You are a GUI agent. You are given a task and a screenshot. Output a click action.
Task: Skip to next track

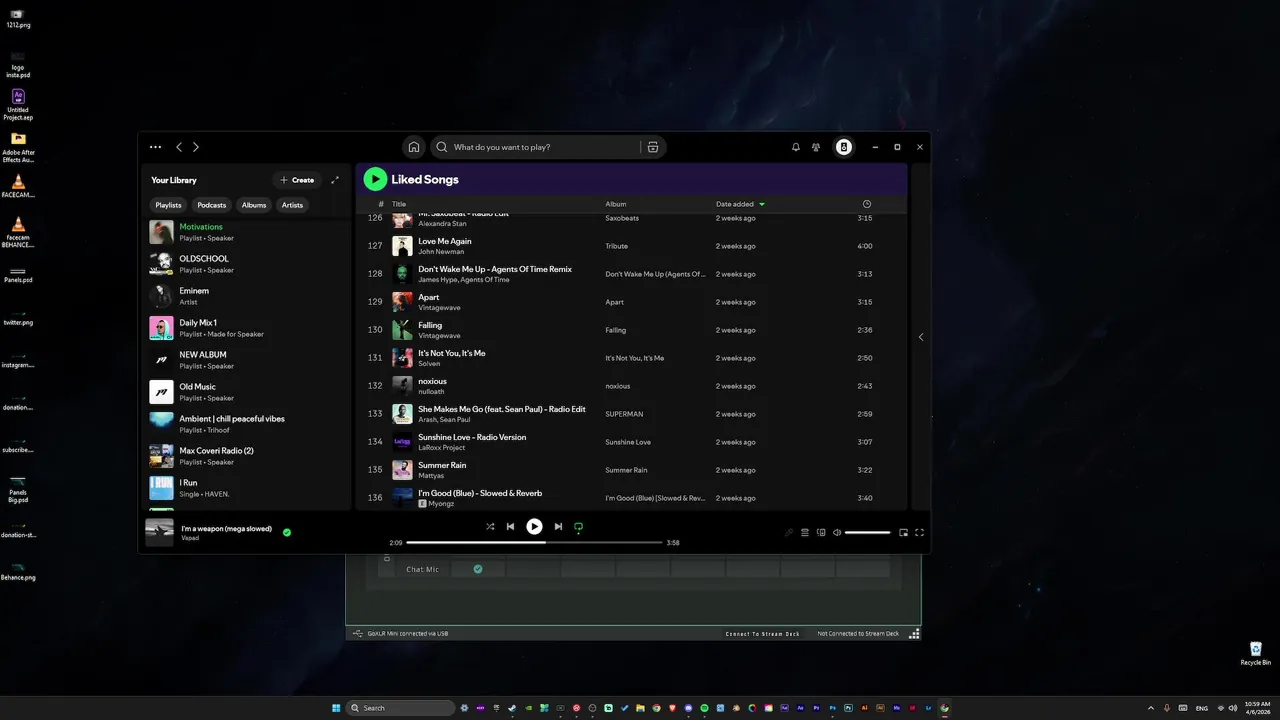click(x=558, y=527)
